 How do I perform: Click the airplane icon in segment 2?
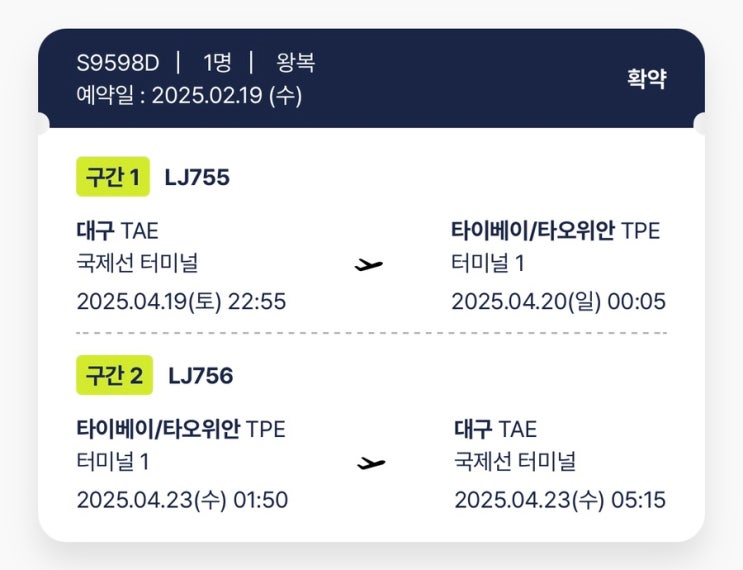371,463
